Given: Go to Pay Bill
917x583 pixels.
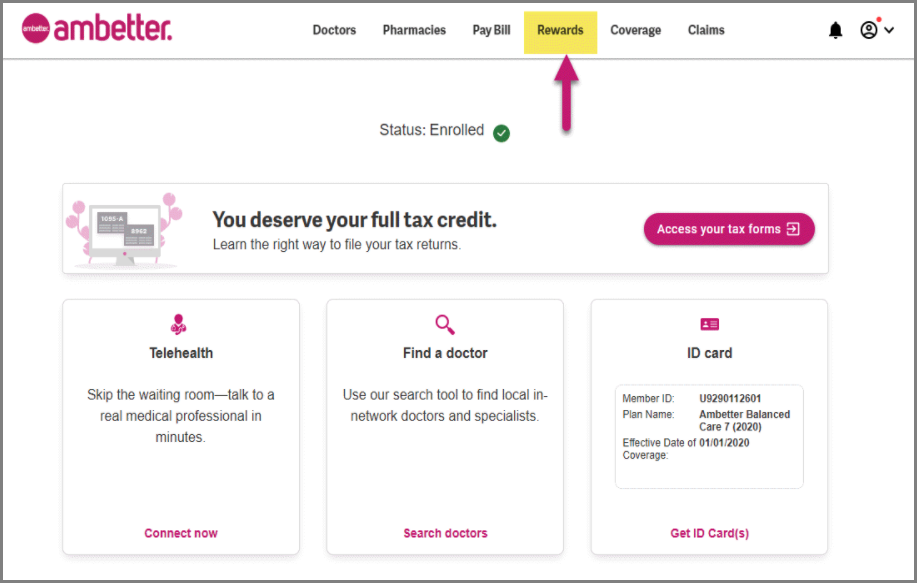Looking at the screenshot, I should (490, 30).
